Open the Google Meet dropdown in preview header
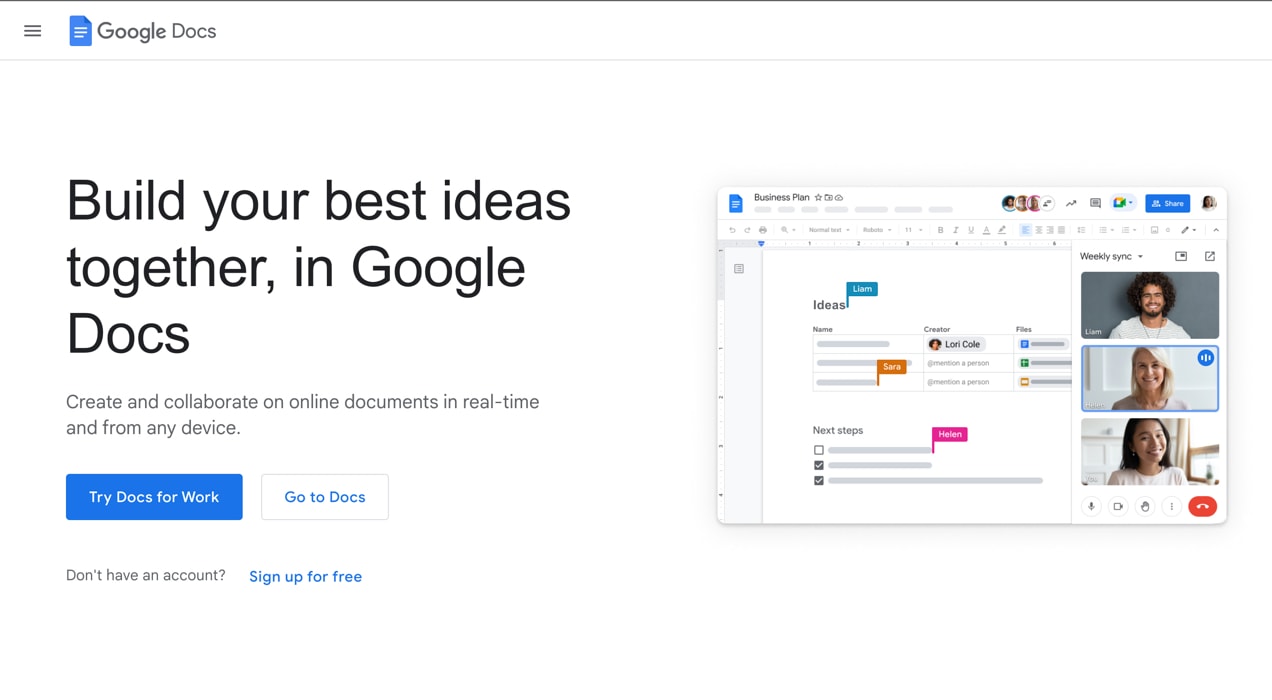 click(1122, 203)
